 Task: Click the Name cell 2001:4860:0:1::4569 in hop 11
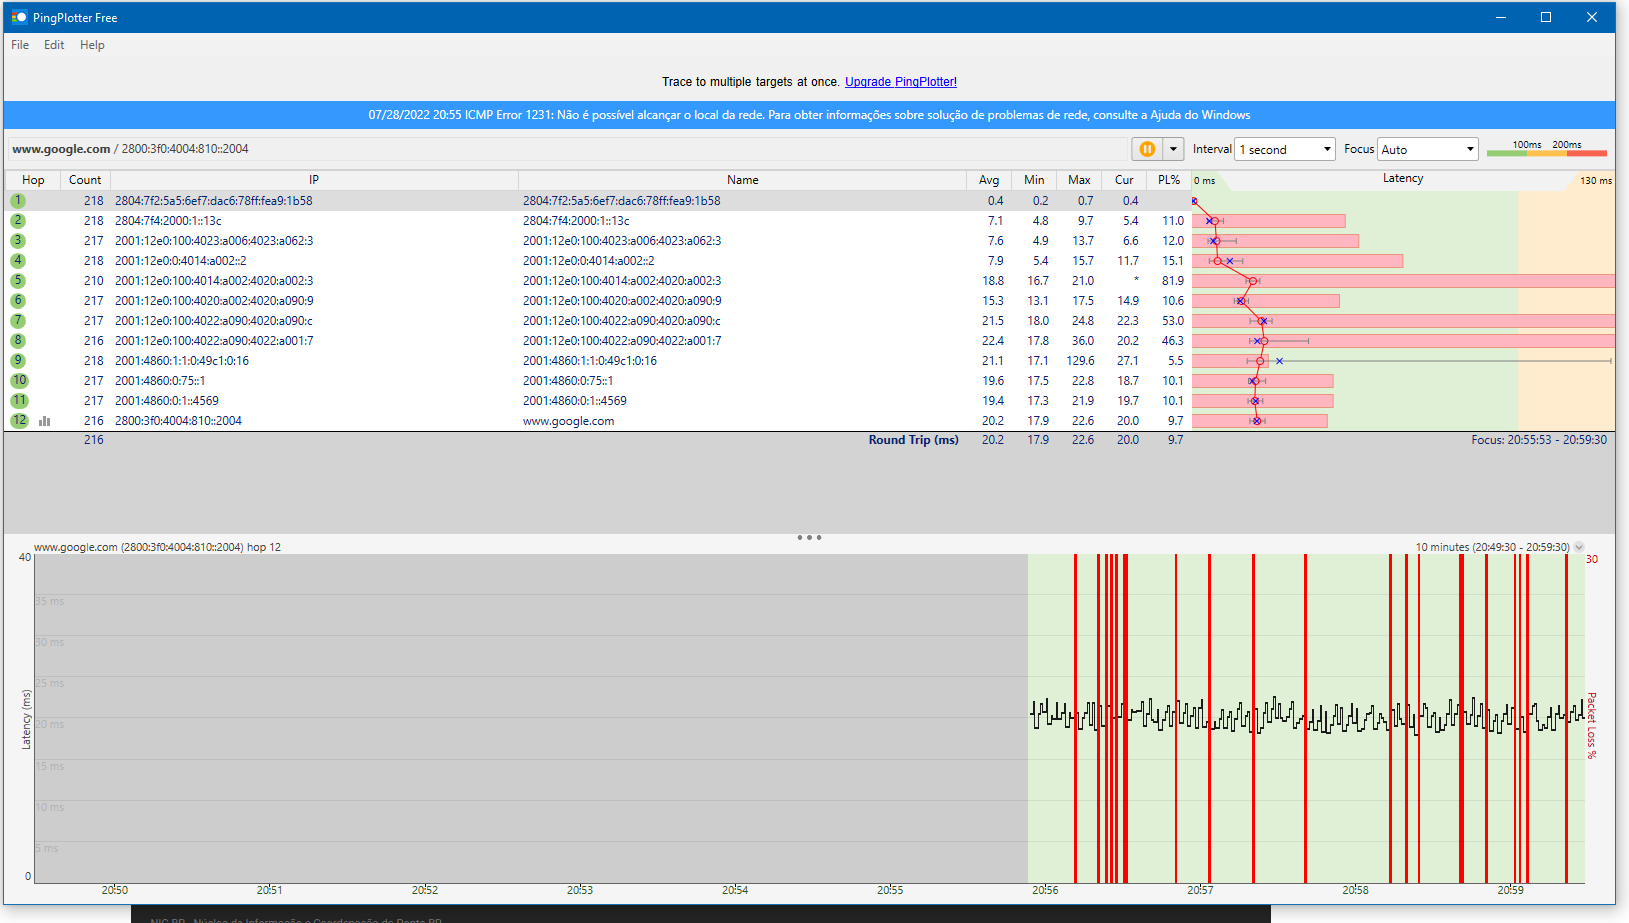pos(575,401)
